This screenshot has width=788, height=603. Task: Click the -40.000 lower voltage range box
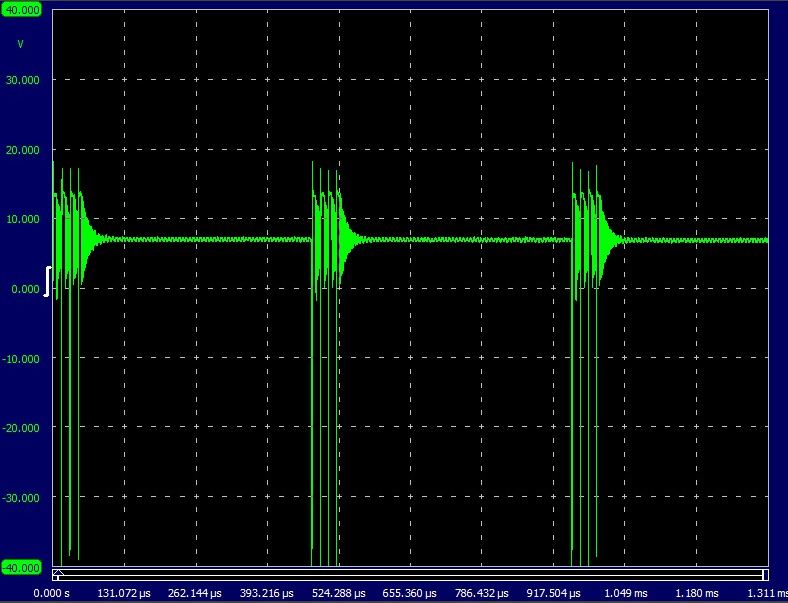click(x=21, y=567)
